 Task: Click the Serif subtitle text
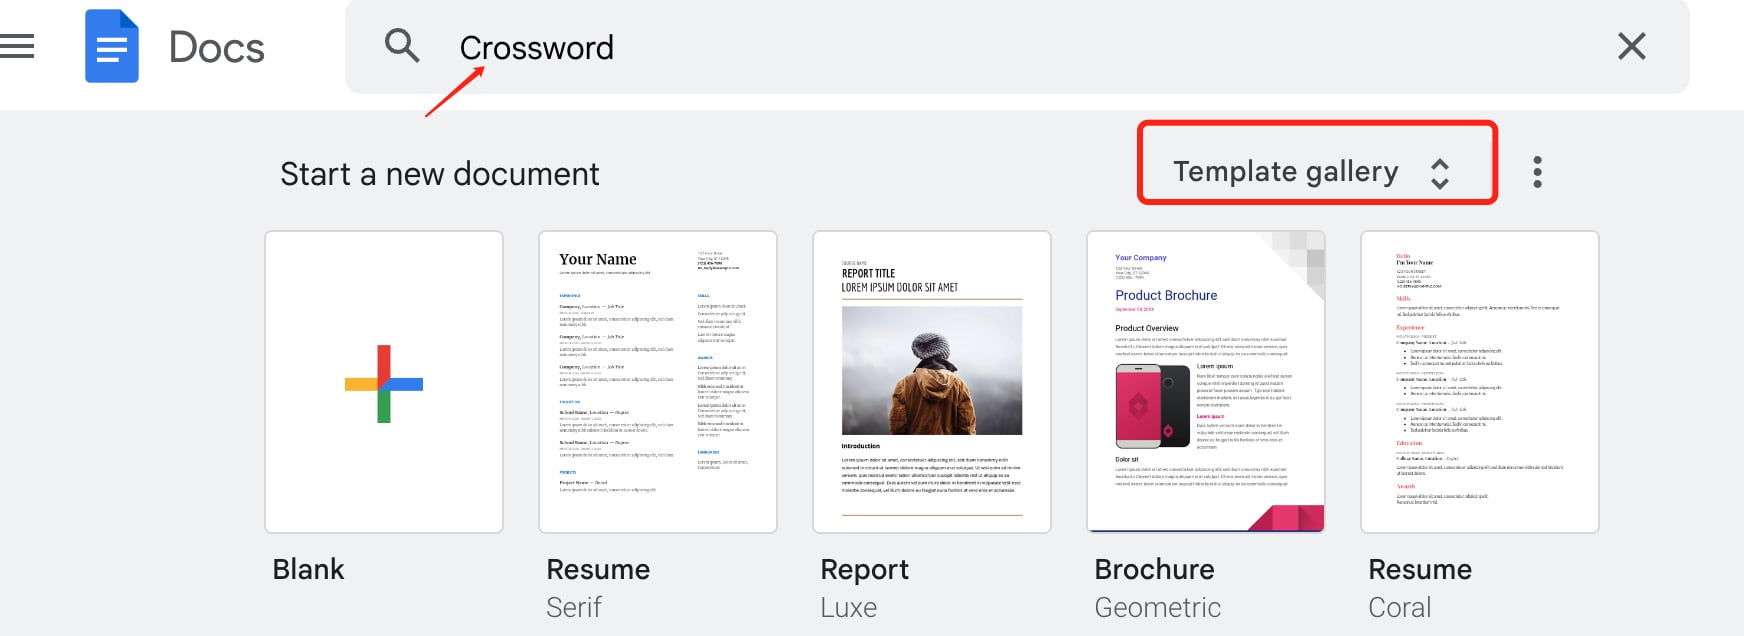click(x=574, y=607)
